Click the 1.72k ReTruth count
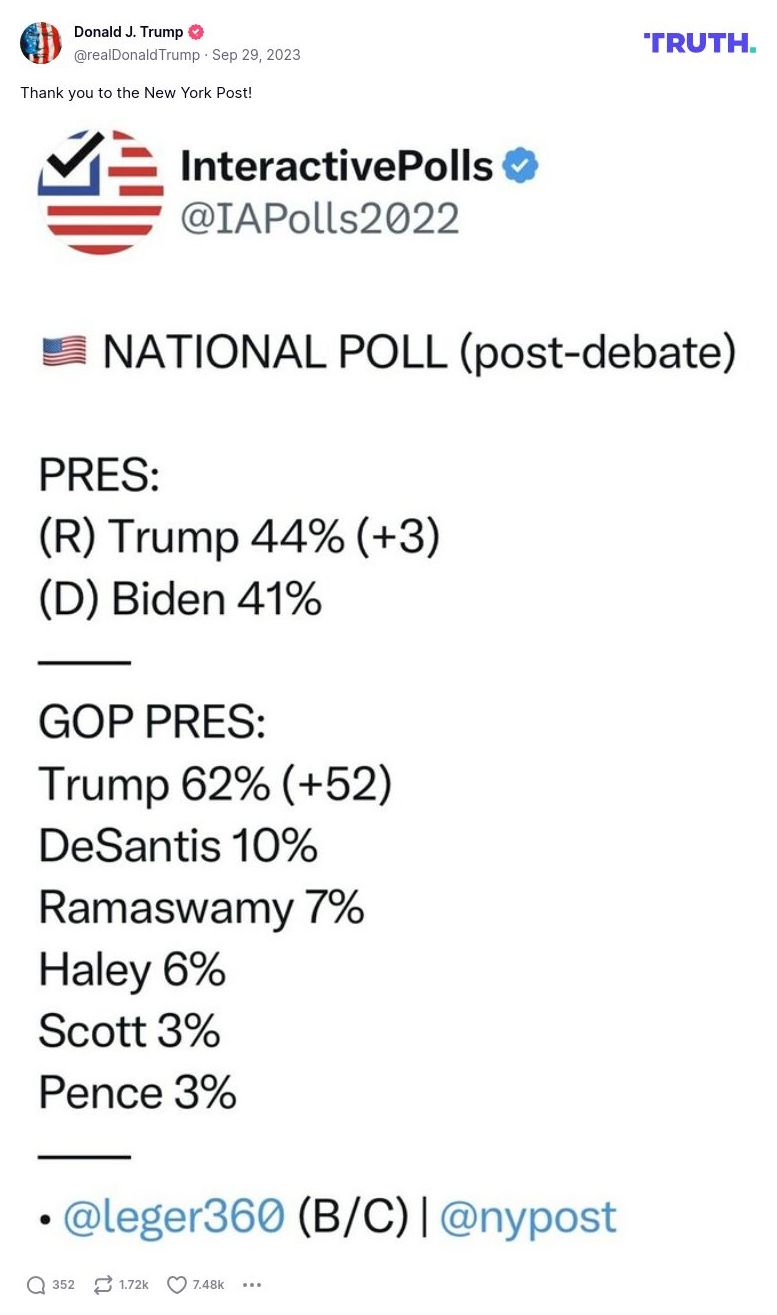777x1315 pixels. 134,1285
